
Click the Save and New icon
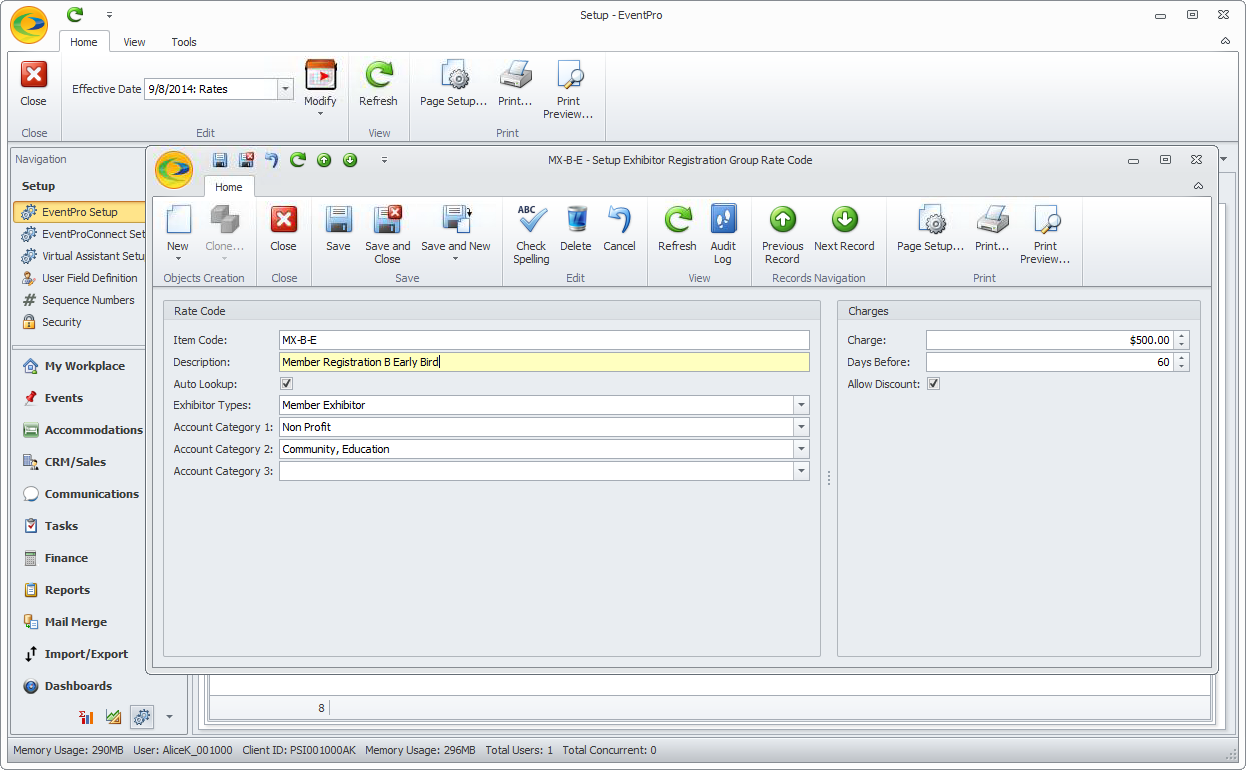(456, 220)
